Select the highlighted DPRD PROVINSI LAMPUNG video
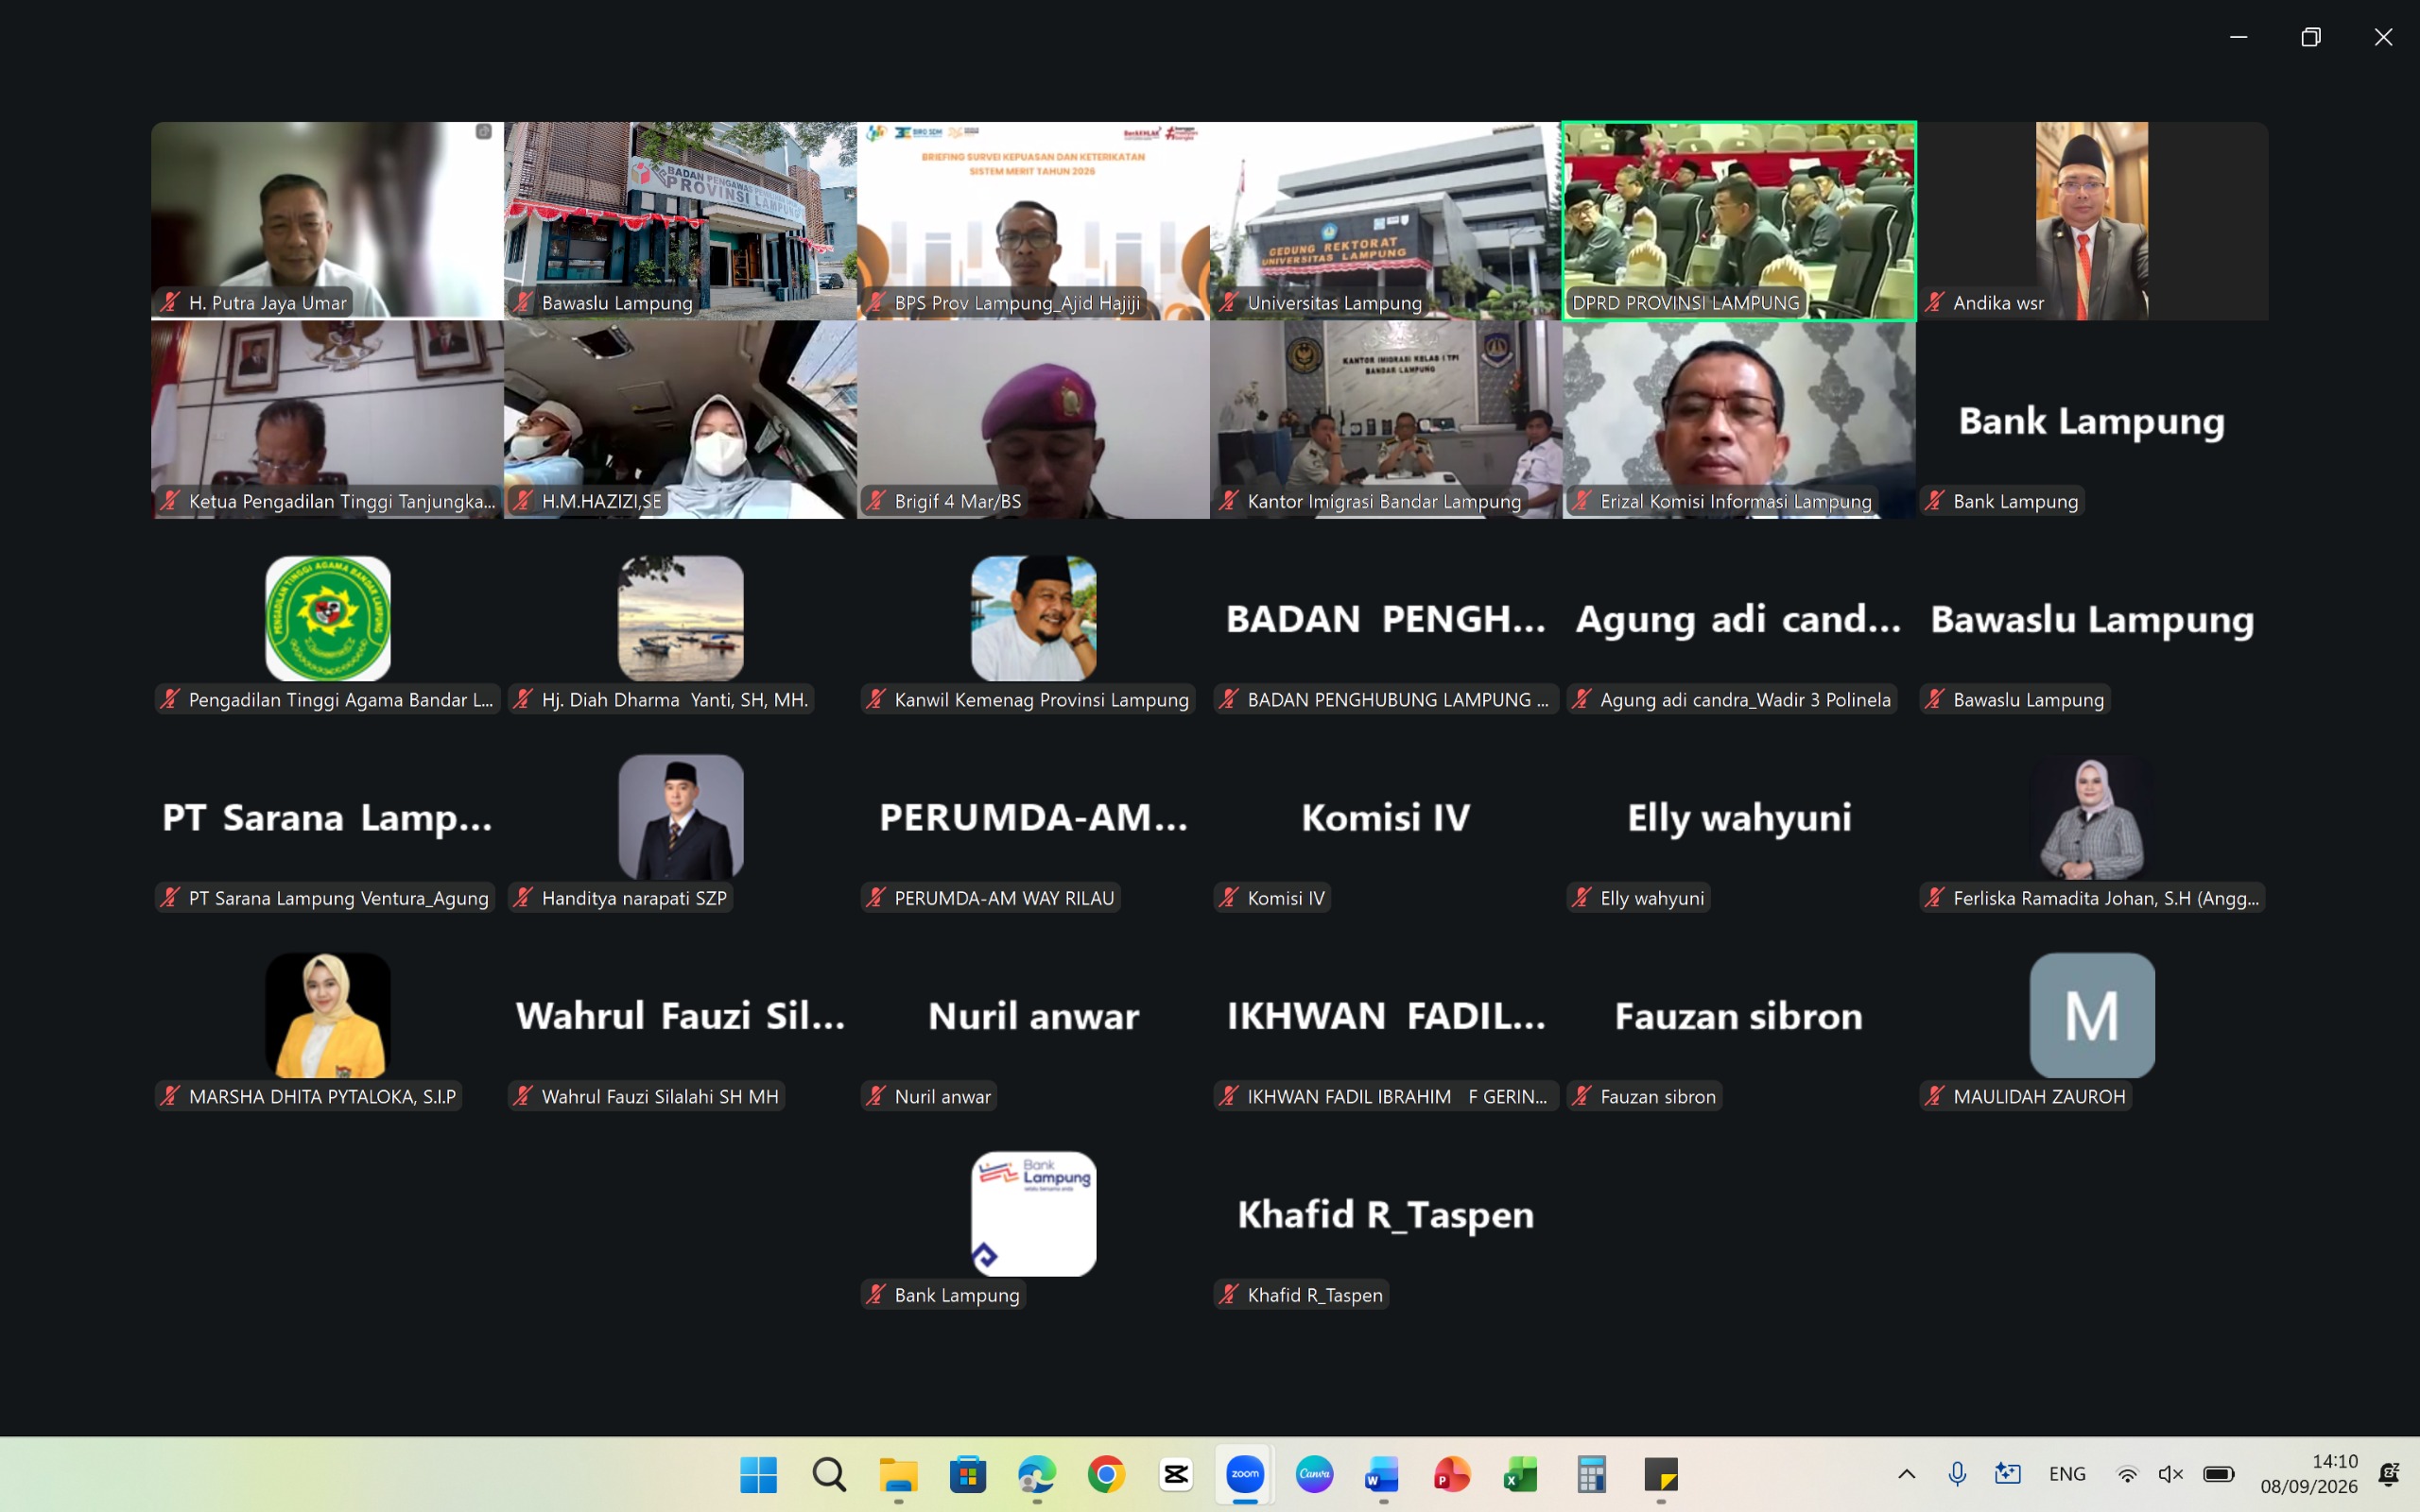Image resolution: width=2420 pixels, height=1512 pixels. tap(1739, 221)
